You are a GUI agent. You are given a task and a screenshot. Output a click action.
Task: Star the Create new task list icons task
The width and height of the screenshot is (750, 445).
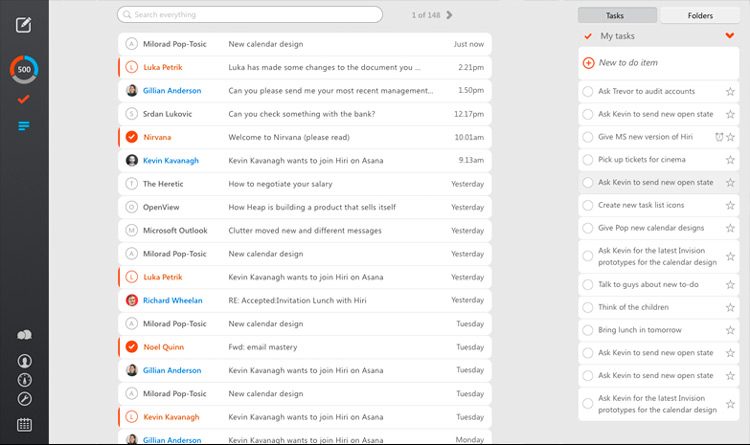pyautogui.click(x=730, y=205)
